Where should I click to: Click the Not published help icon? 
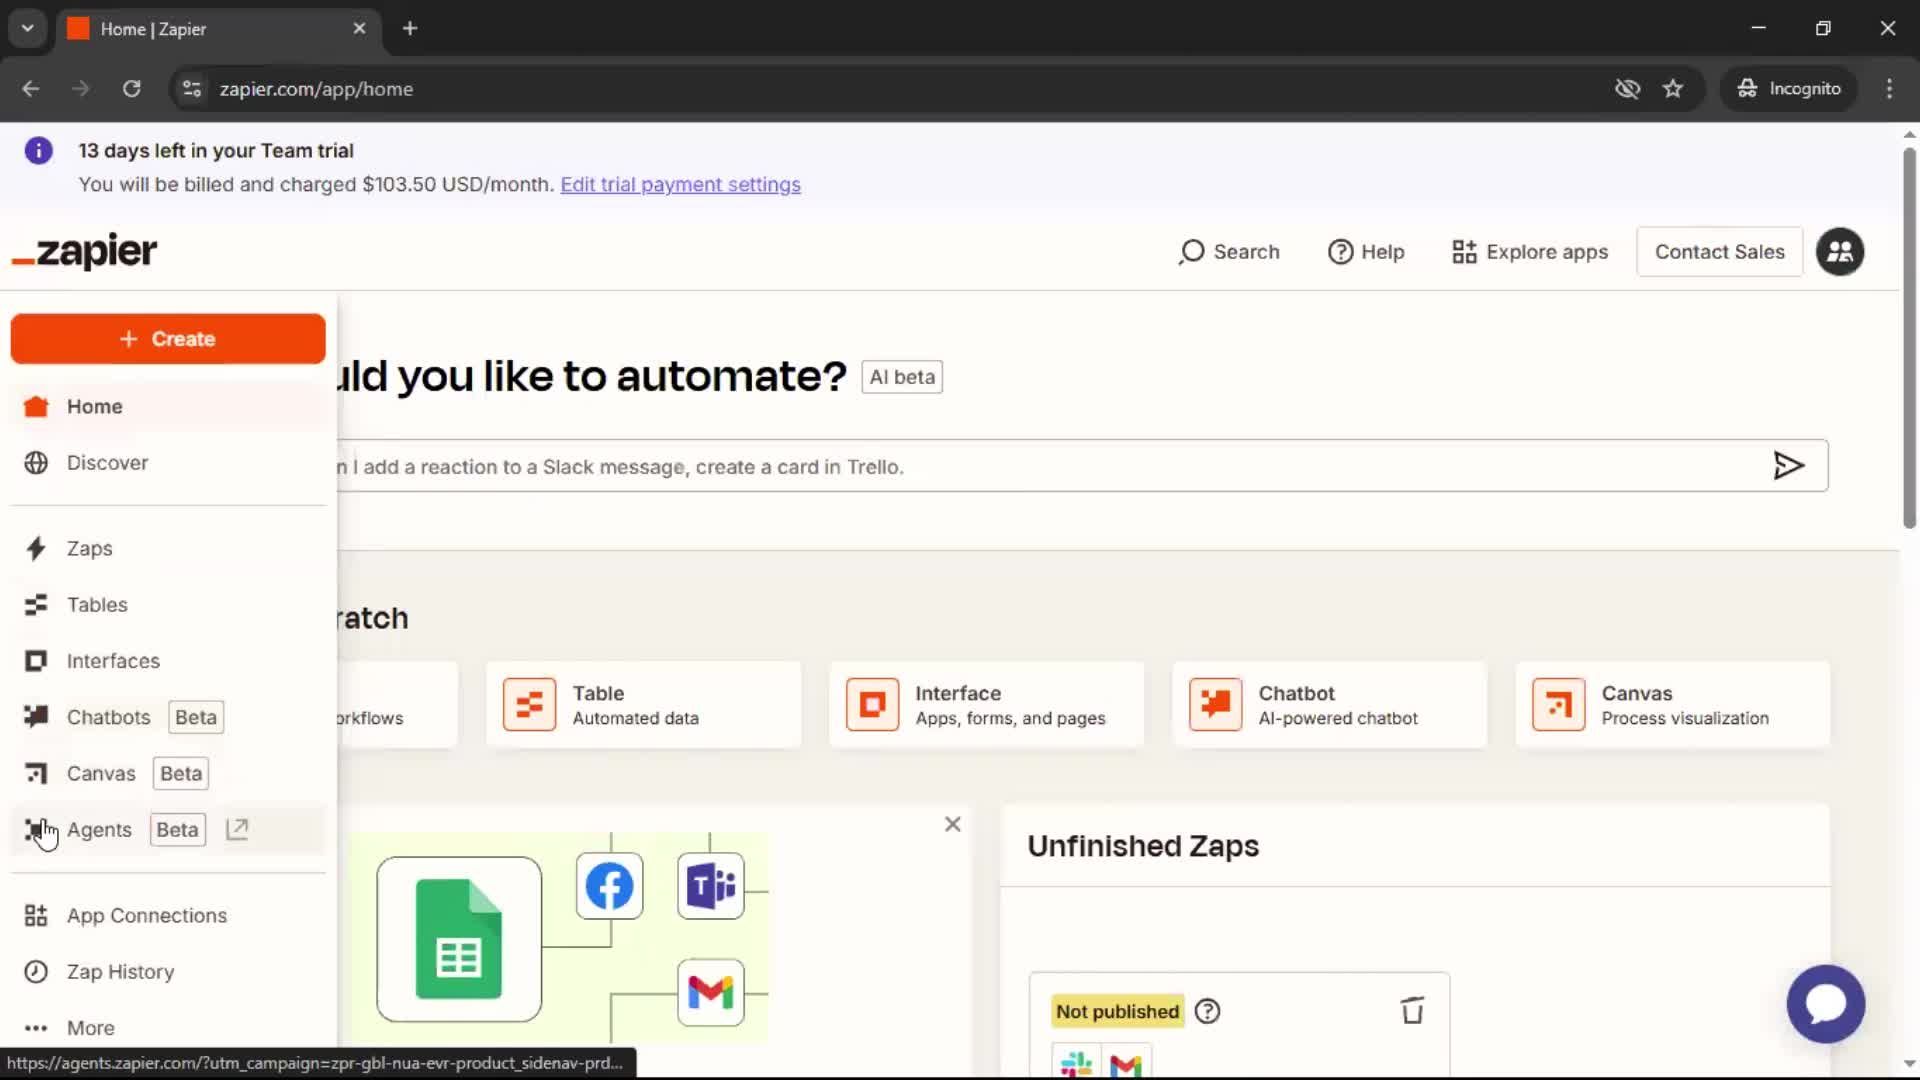point(1207,1011)
